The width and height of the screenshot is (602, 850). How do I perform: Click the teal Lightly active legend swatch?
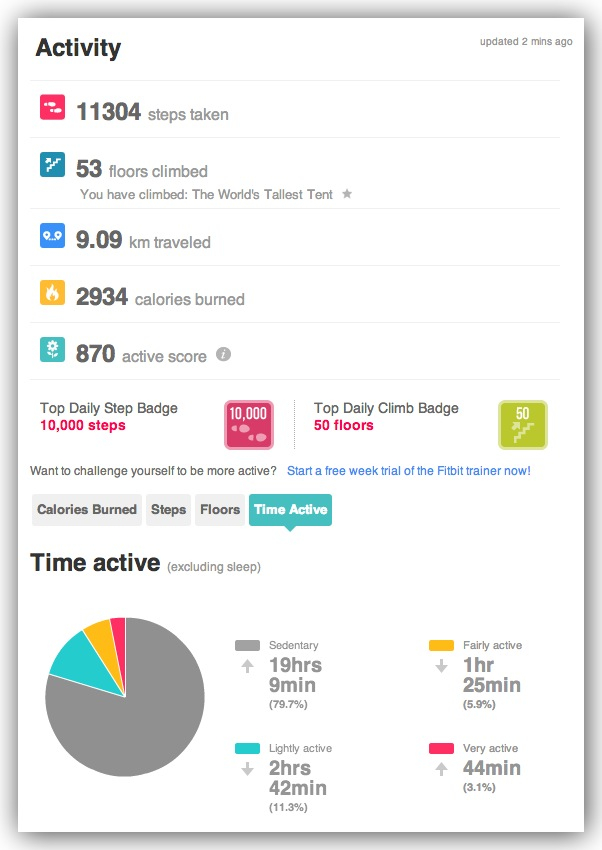[247, 748]
